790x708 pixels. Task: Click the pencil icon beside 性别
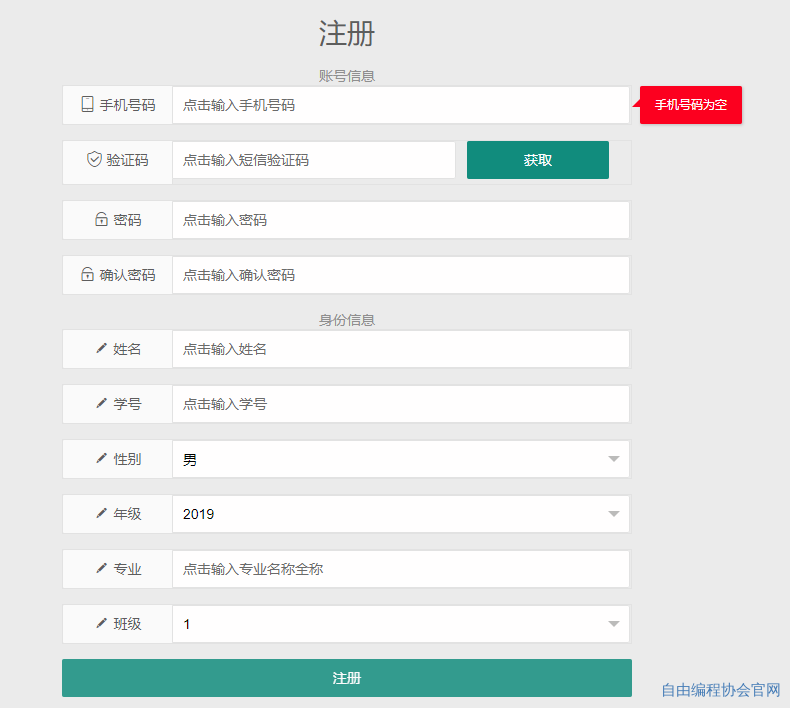point(101,458)
